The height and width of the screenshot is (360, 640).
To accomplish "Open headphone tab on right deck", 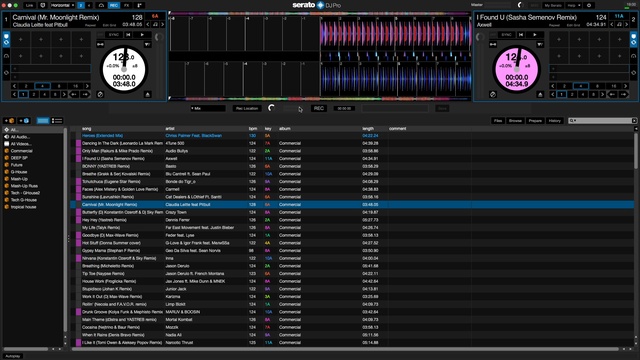I will [633, 56].
